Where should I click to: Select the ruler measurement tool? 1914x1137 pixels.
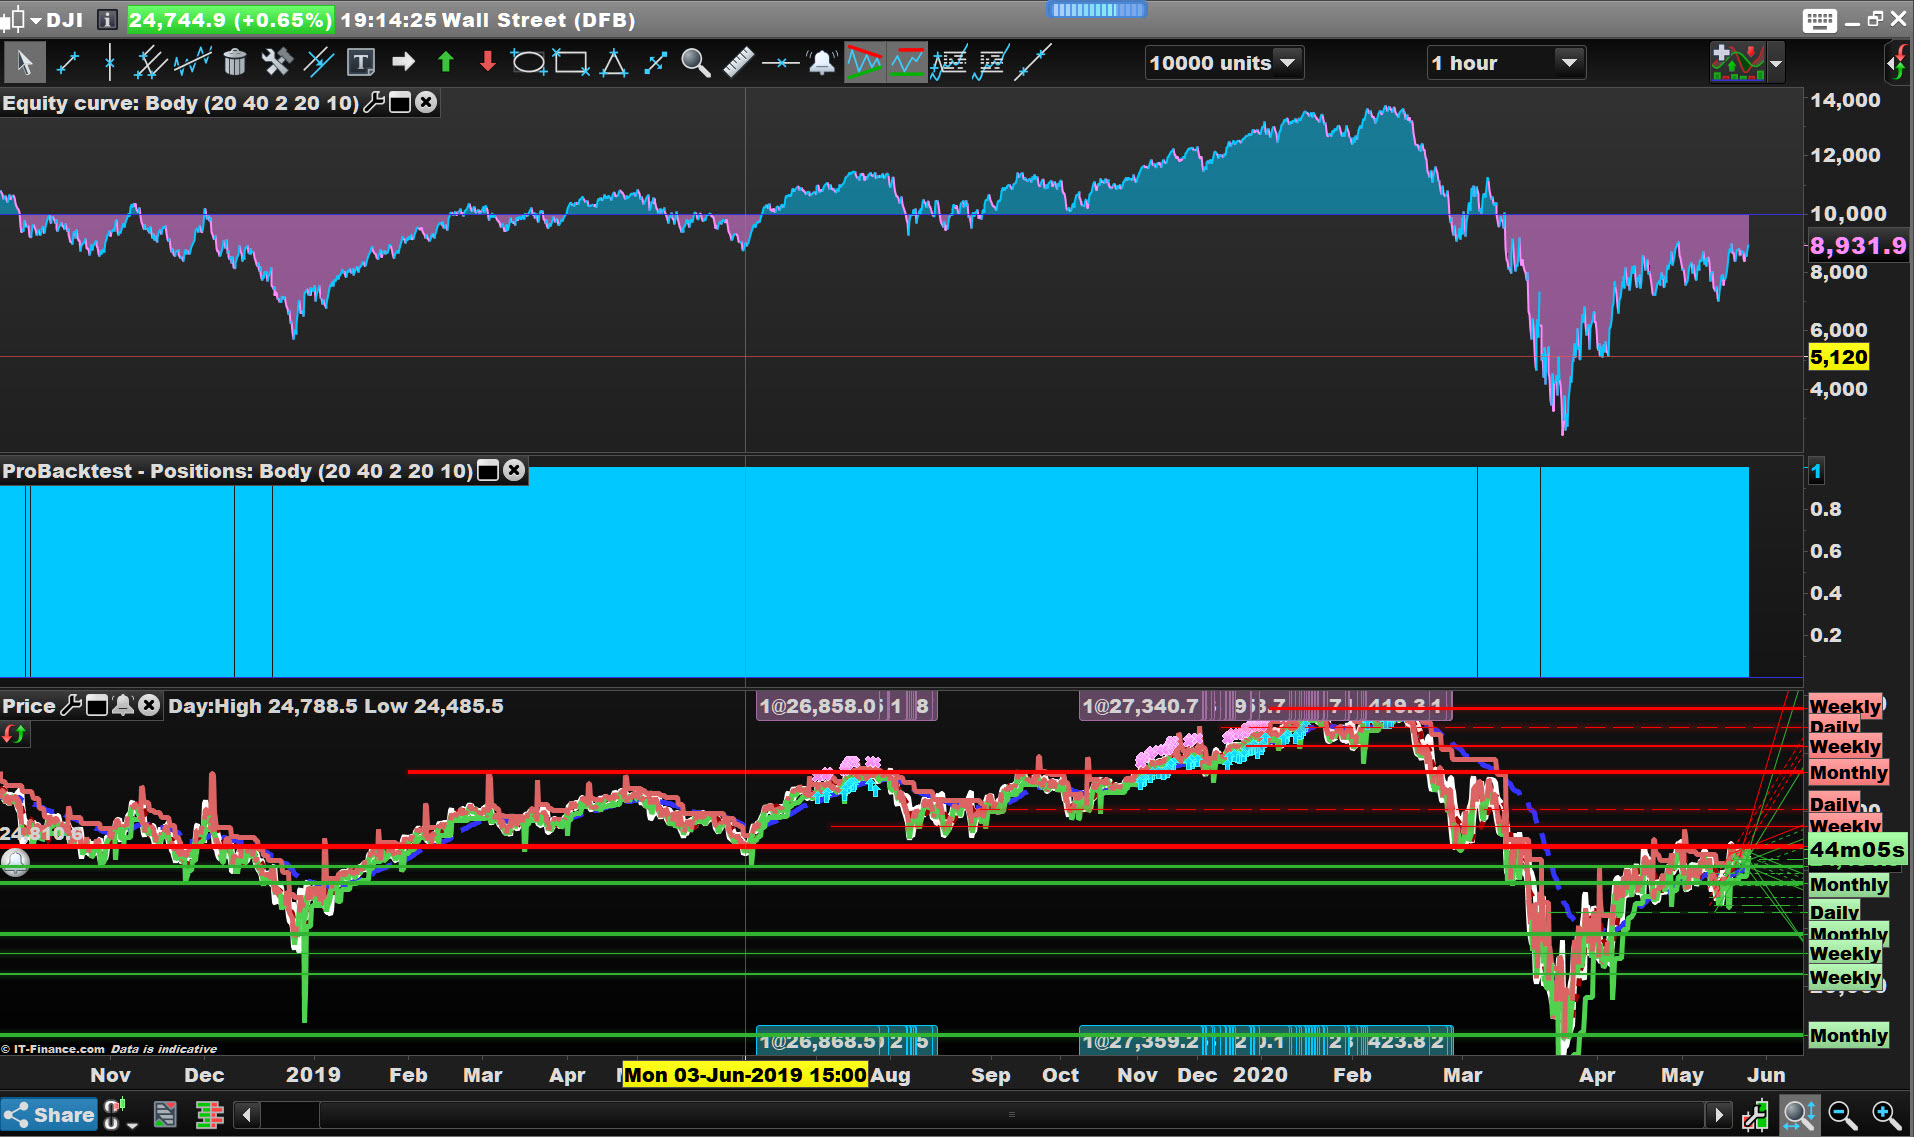738,62
